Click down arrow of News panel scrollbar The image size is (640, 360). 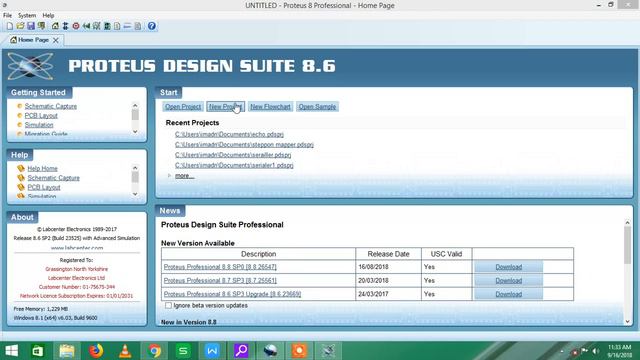click(627, 322)
